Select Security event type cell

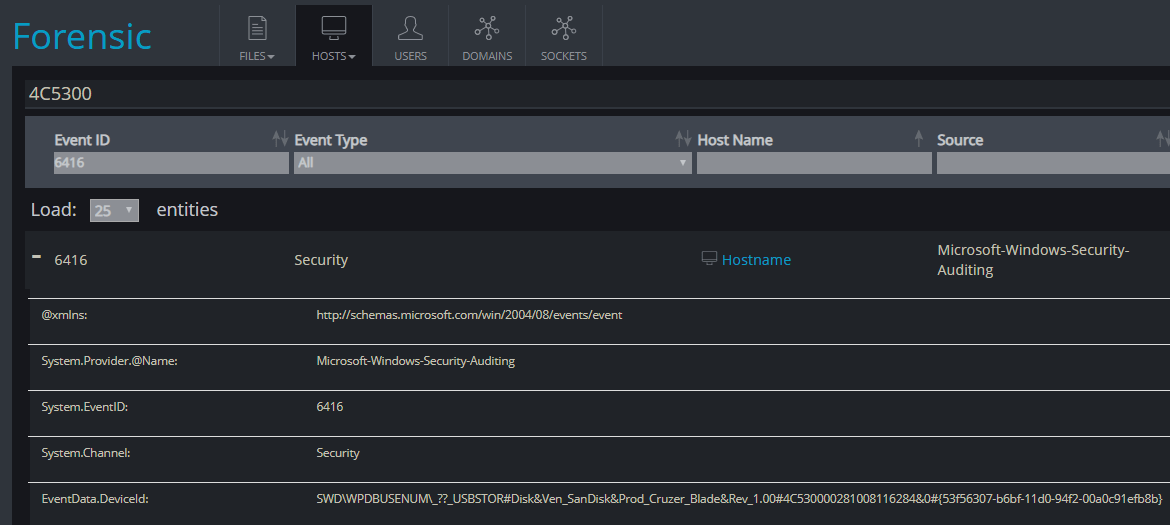[x=321, y=260]
